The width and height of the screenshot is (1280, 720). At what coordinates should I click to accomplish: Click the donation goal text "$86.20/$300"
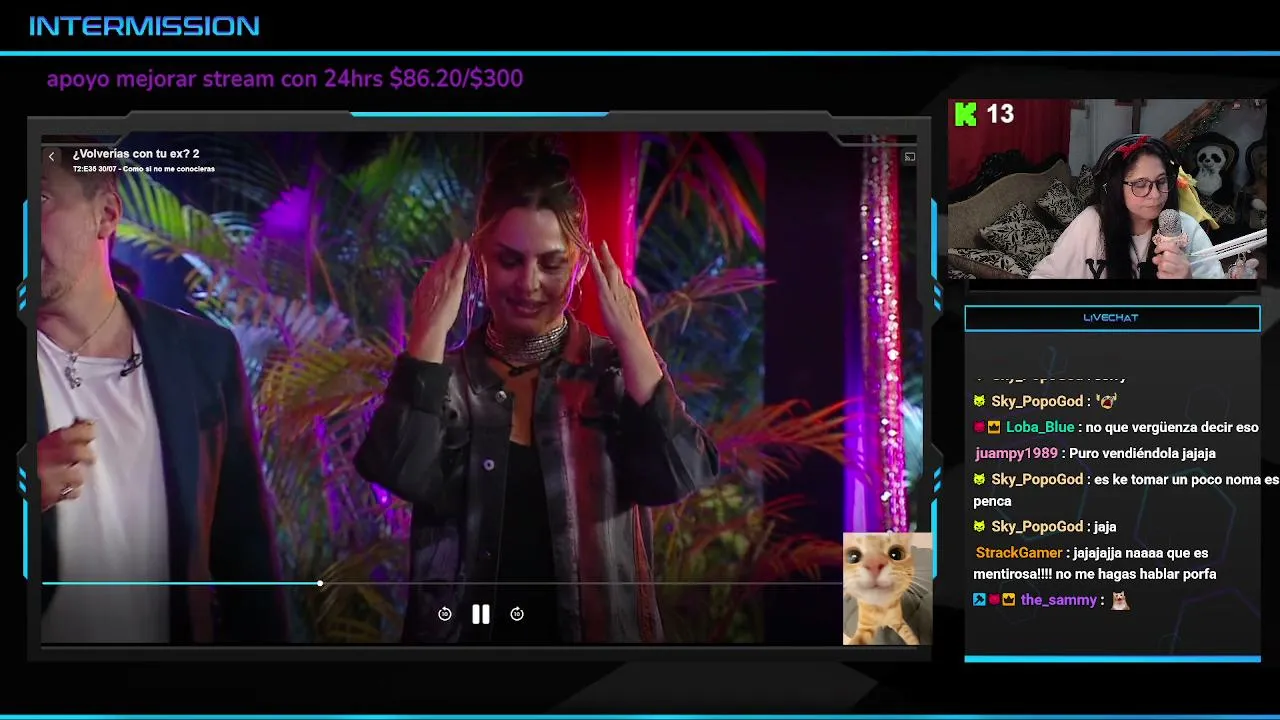(x=456, y=78)
